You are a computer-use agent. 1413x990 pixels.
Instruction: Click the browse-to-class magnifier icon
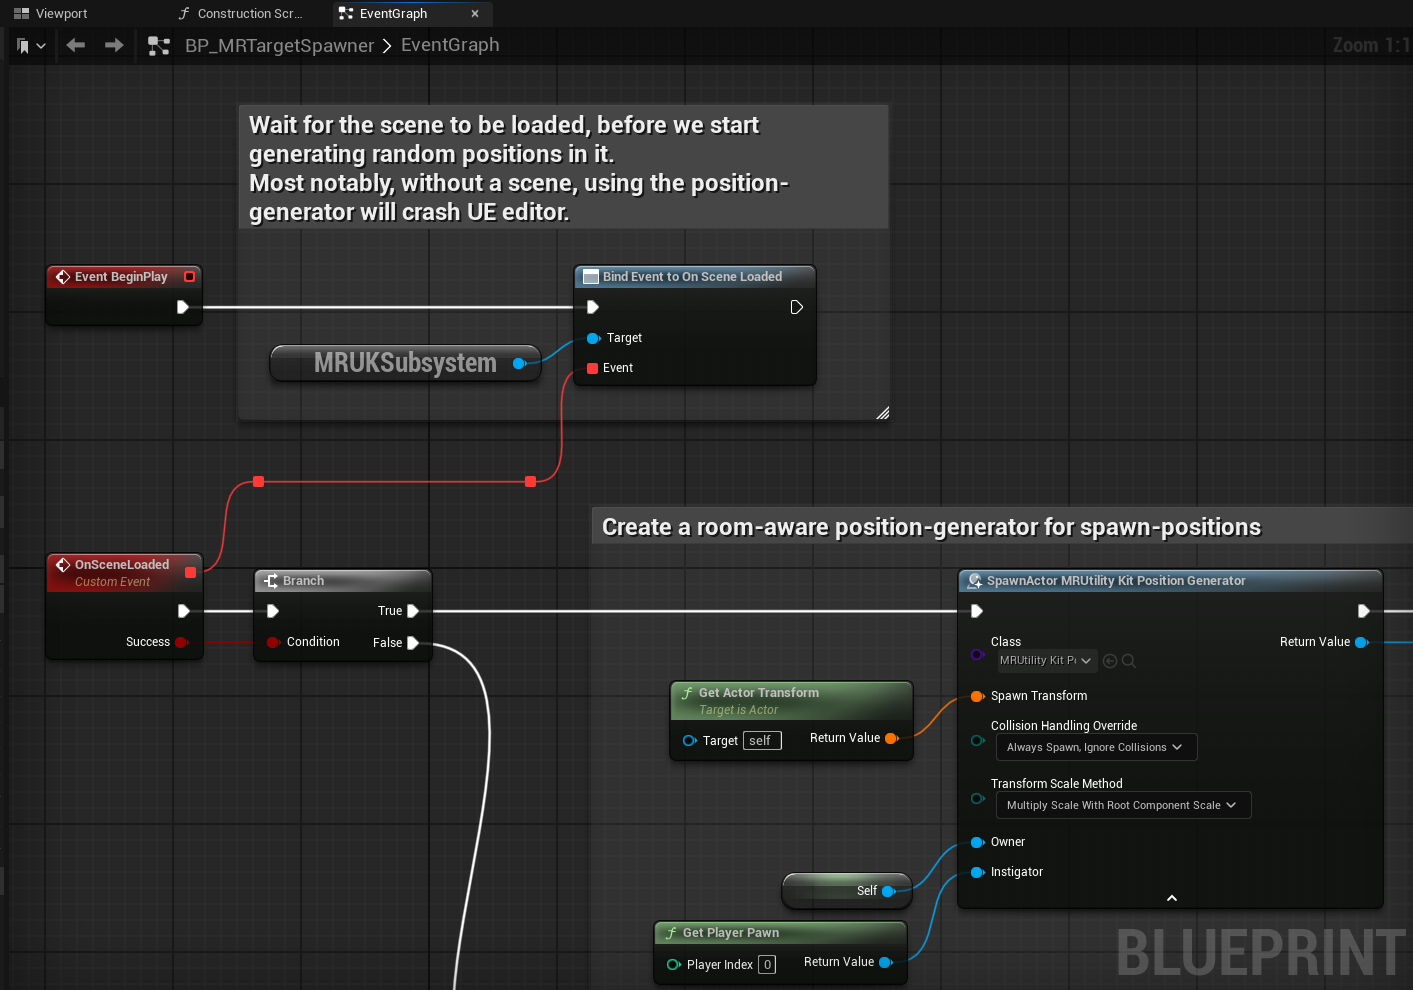(x=1129, y=661)
